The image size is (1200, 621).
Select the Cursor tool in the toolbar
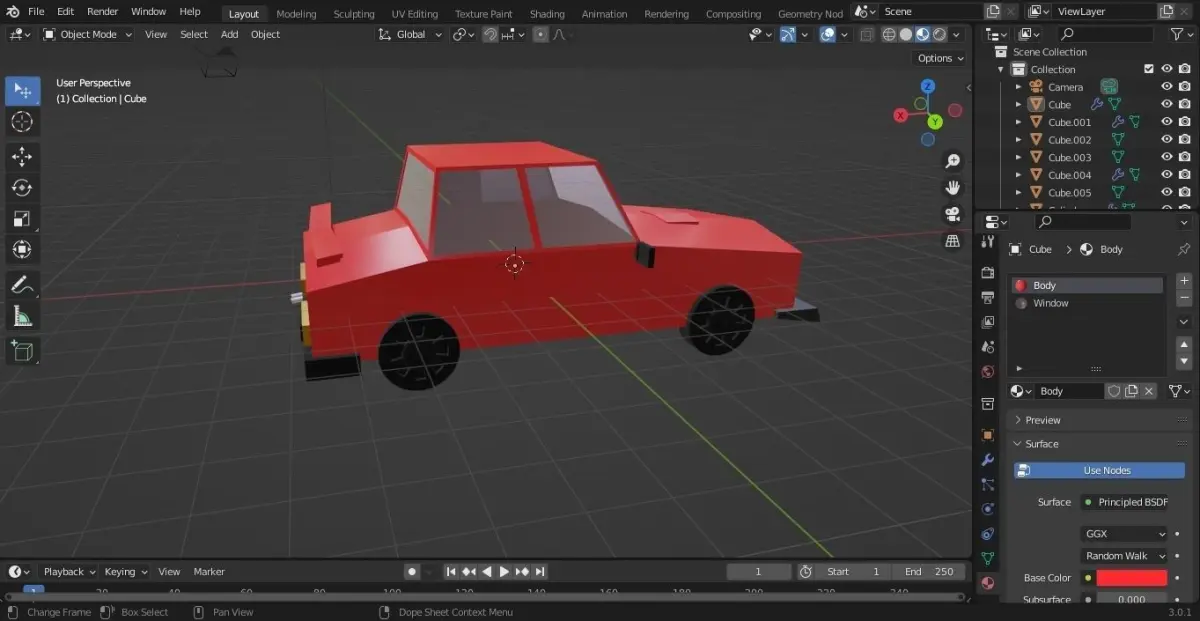pyautogui.click(x=22, y=122)
